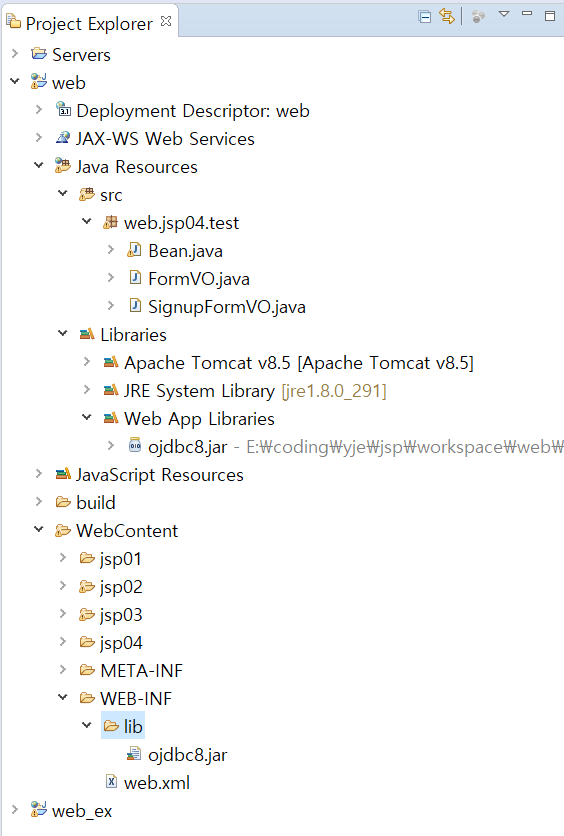
Task: Close the Project Explorer tab
Action: (166, 21)
